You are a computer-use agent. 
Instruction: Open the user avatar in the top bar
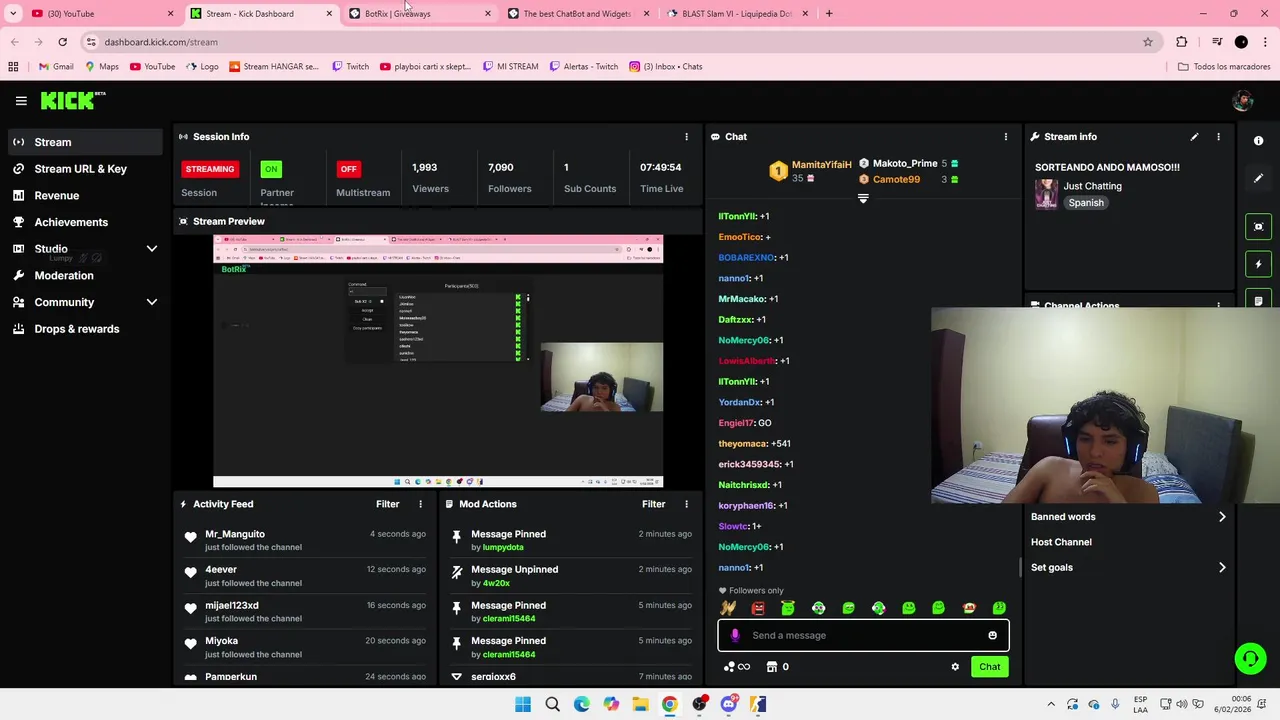click(x=1243, y=100)
